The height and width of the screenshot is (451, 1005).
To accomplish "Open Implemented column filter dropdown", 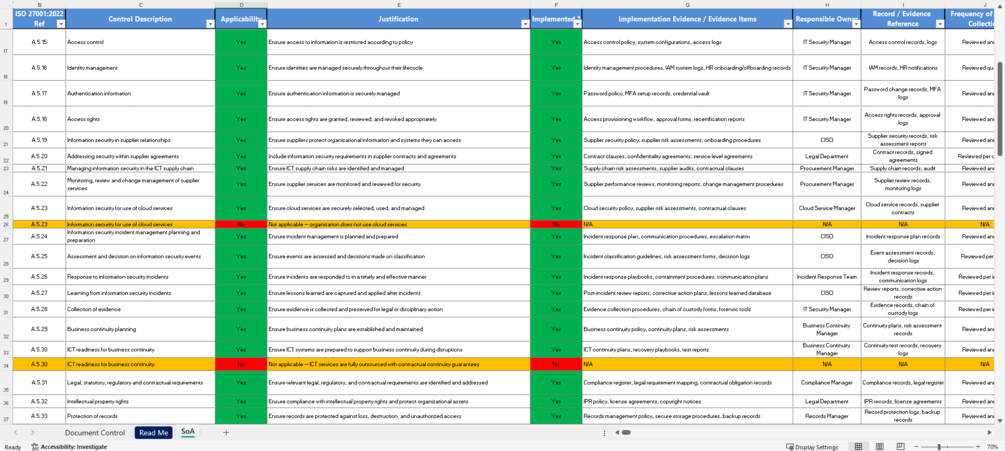I will pyautogui.click(x=577, y=24).
